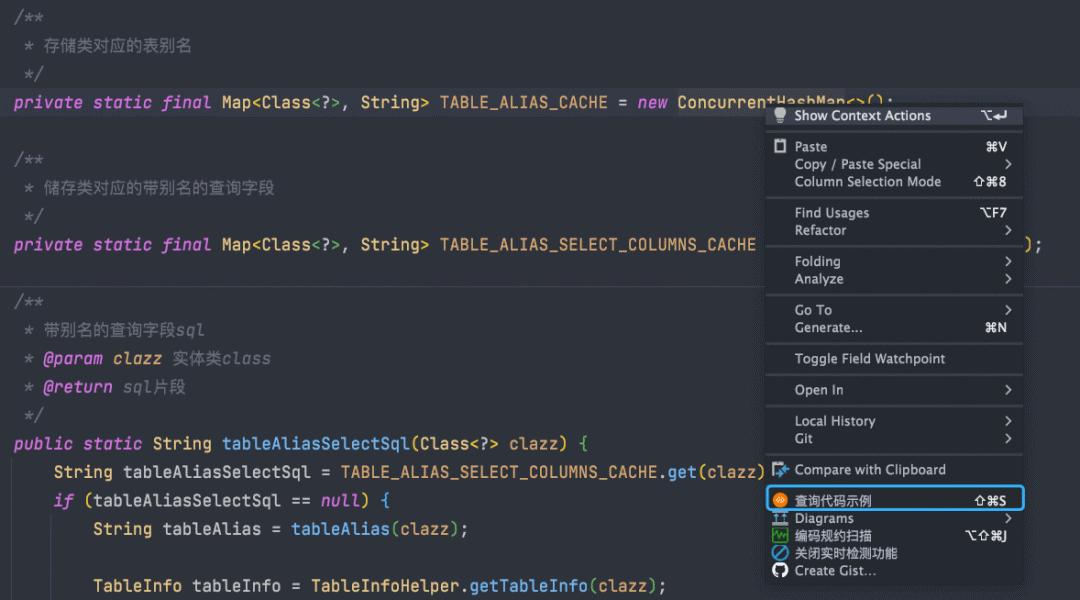Click the .get(clazz) call on the cache
Viewport: 1080px width, 600px height.
click(712, 473)
